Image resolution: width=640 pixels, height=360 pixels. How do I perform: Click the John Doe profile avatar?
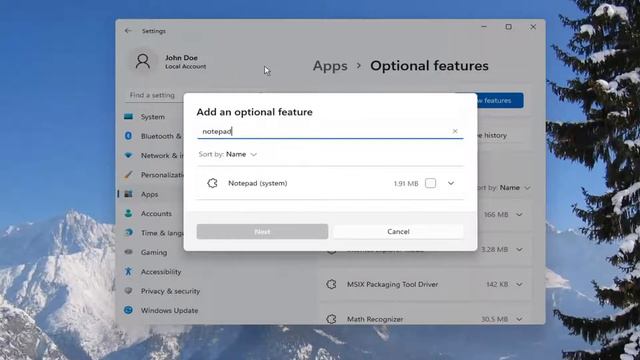pos(143,62)
